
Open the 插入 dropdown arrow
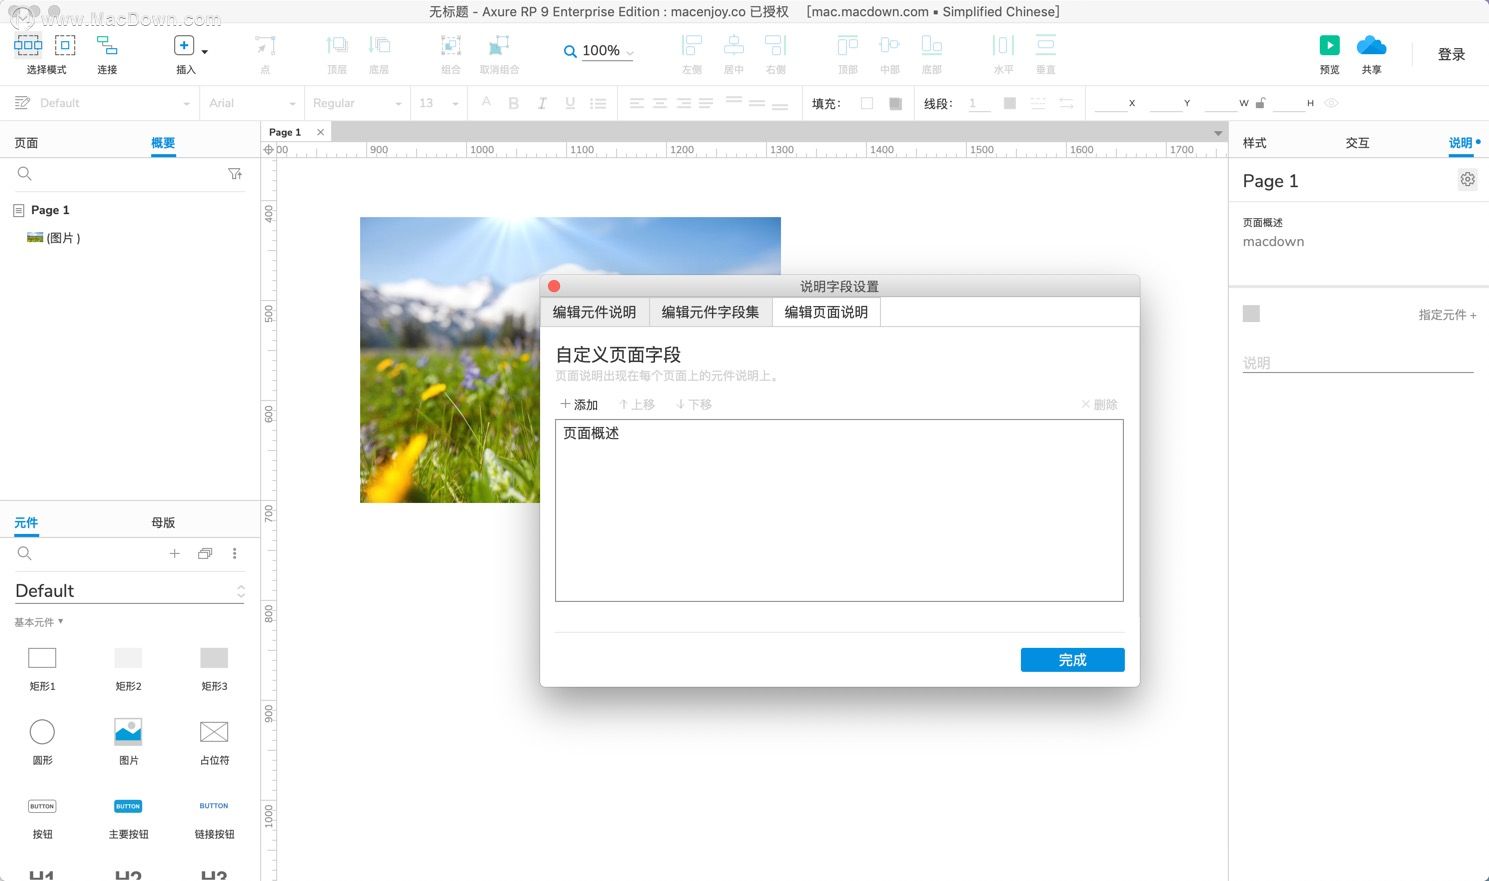205,51
